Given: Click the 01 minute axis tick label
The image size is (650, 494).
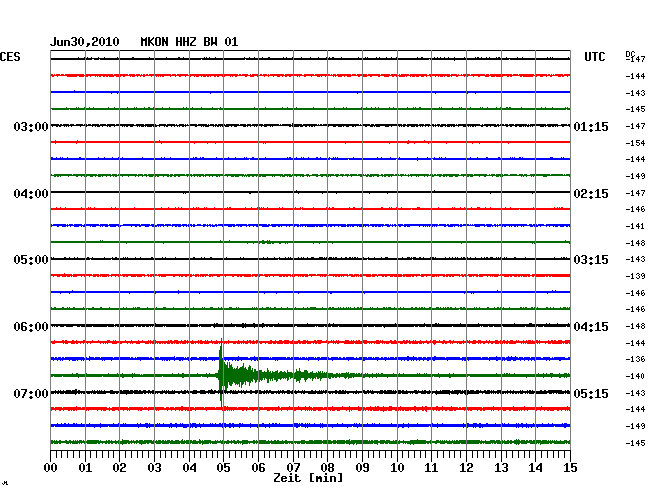Looking at the screenshot, I should click(85, 467).
